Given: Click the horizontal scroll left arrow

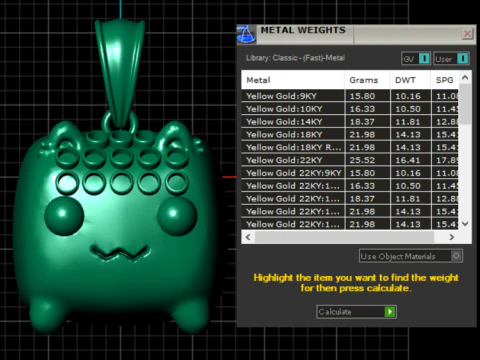Looking at the screenshot, I should 248,237.
